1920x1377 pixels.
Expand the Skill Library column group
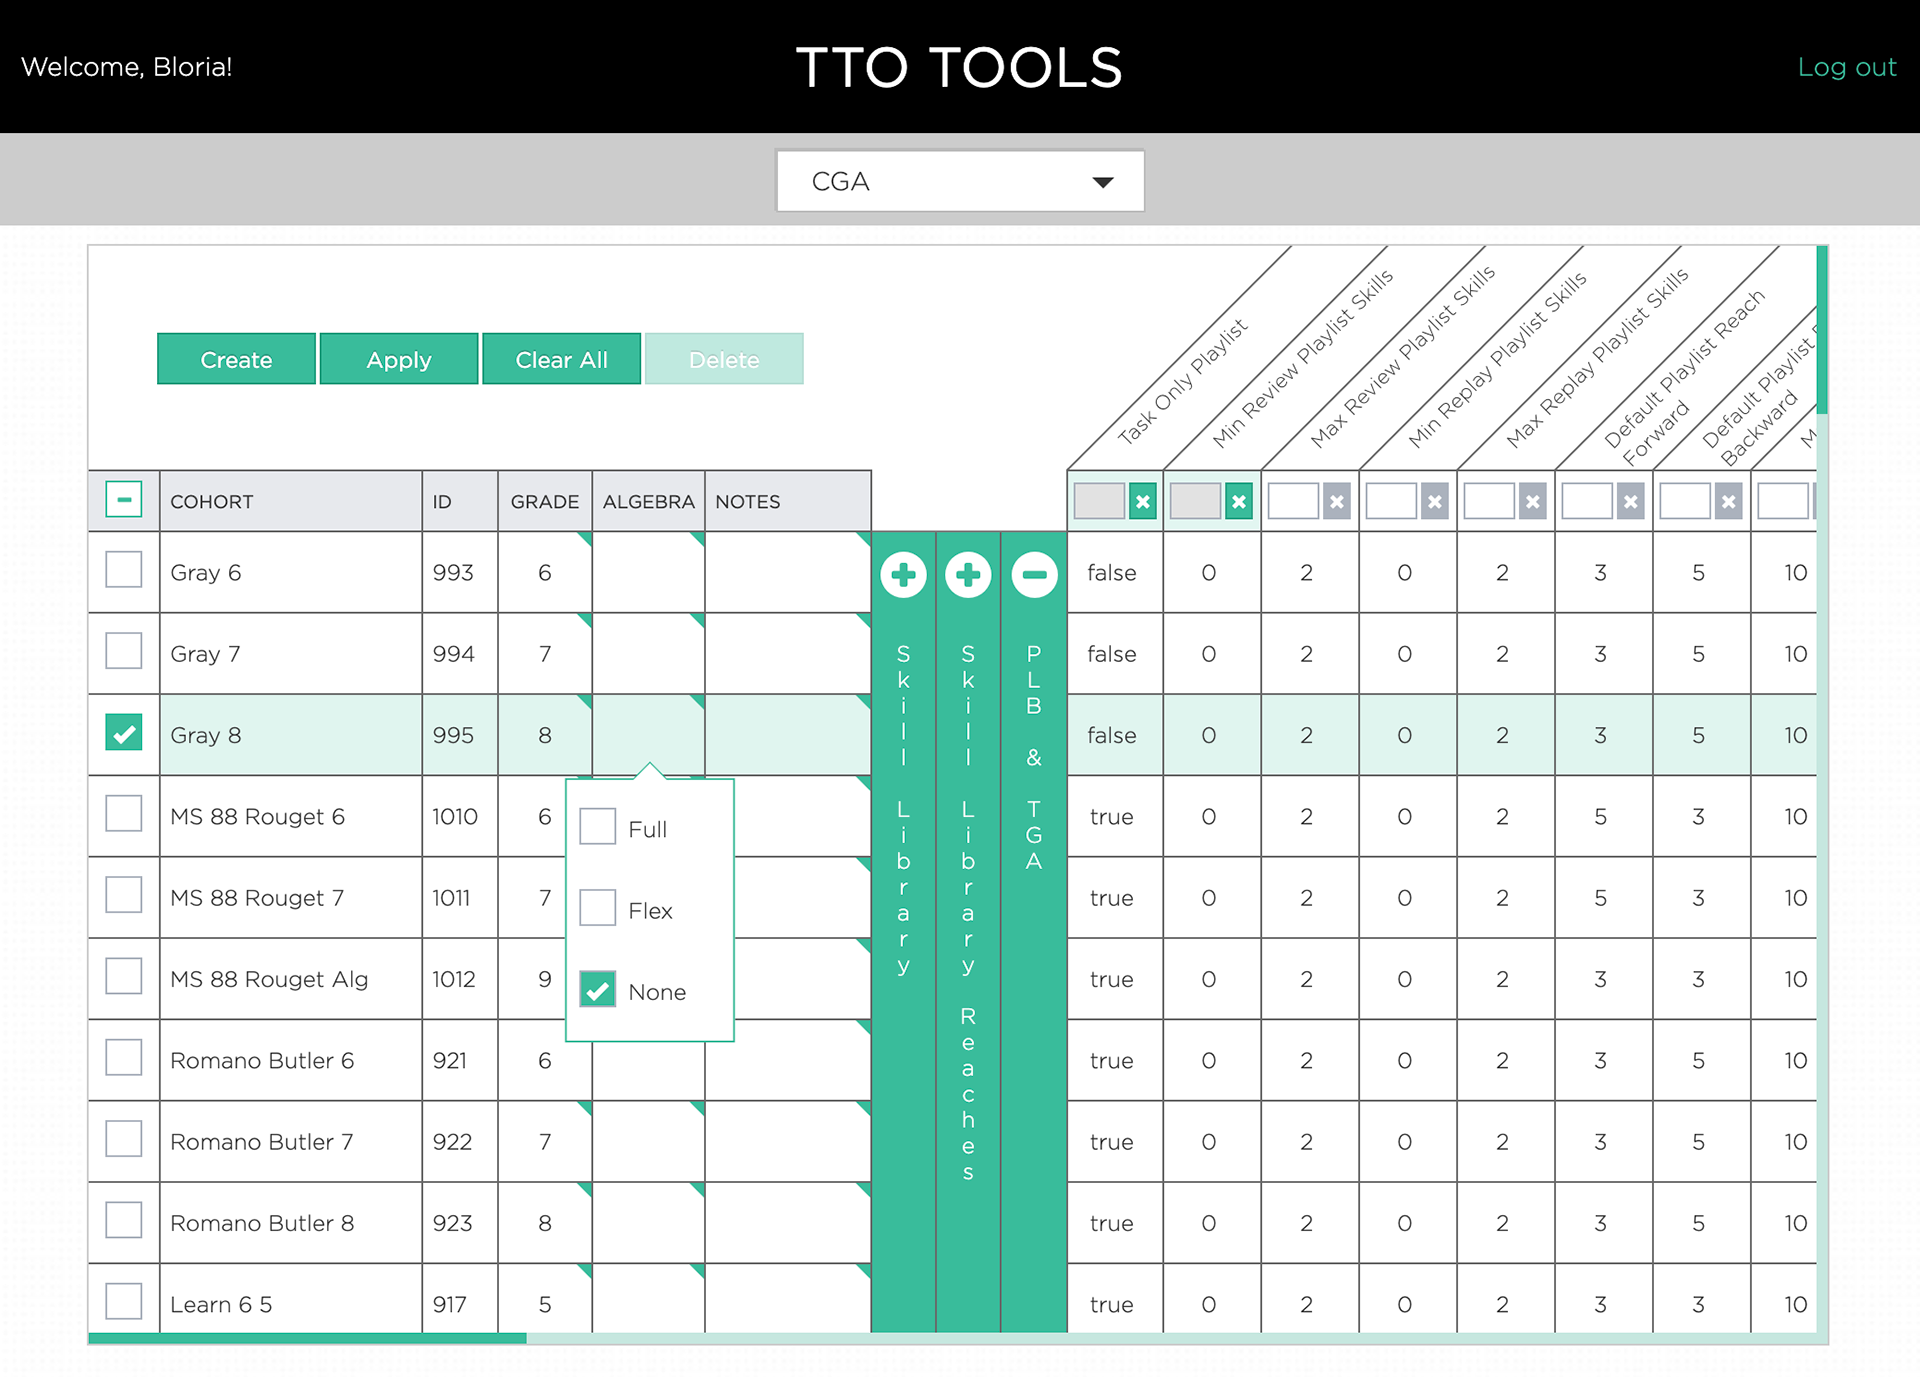(903, 575)
